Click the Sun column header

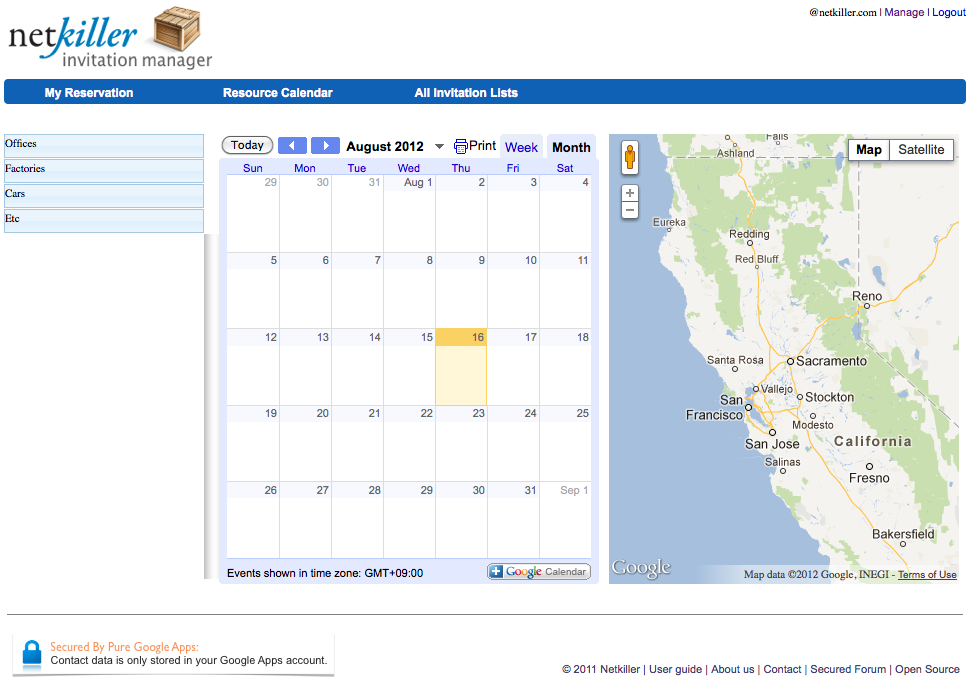tap(253, 168)
